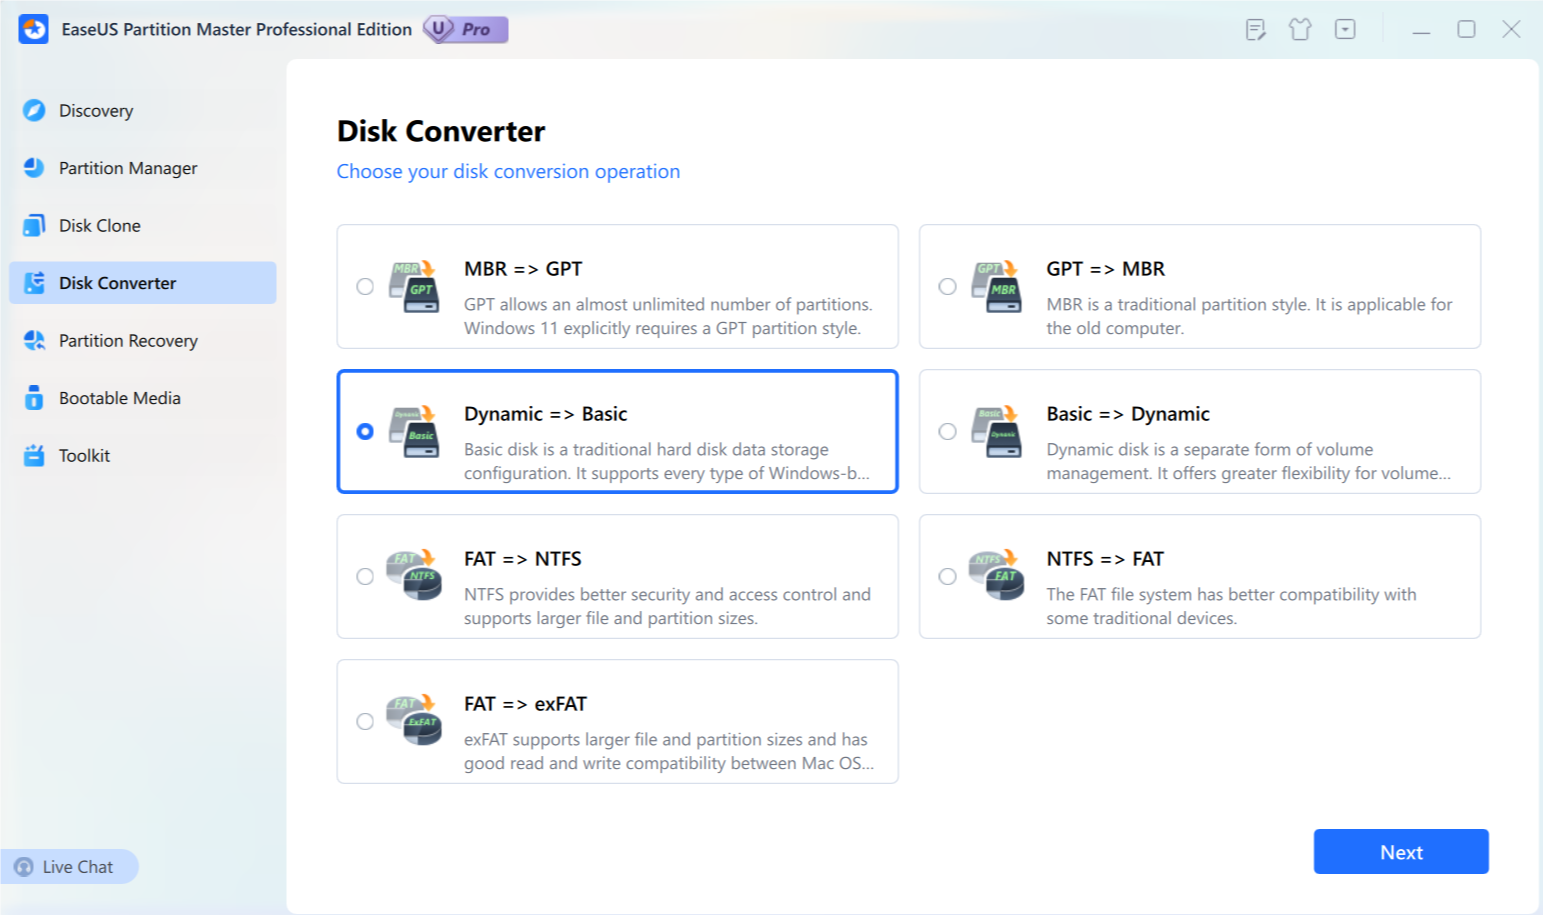Click the Discovery compass icon in sidebar
The image size is (1543, 915).
[x=34, y=110]
